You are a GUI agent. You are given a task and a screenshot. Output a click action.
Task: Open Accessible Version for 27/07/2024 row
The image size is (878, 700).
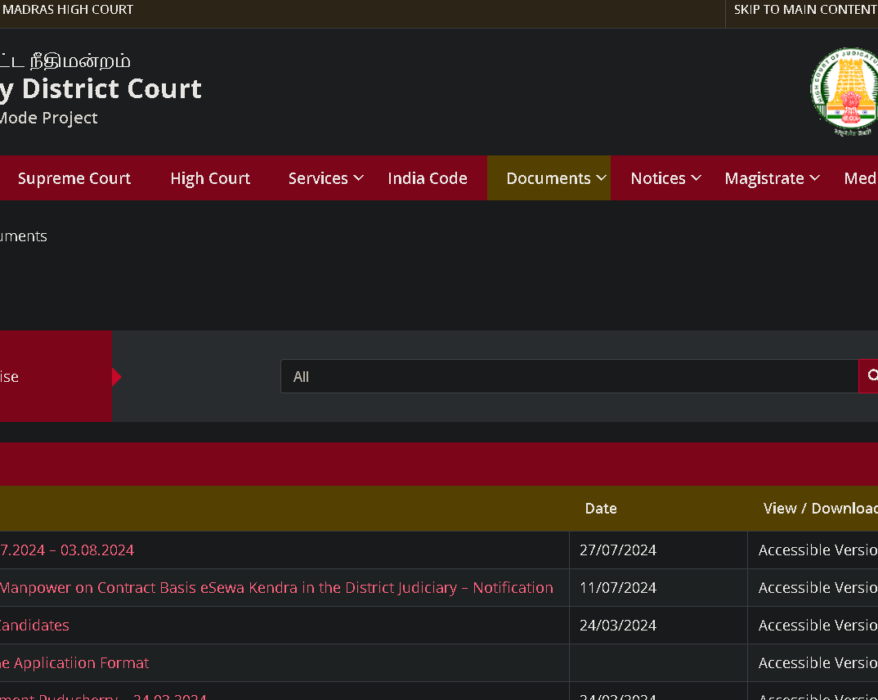click(818, 550)
